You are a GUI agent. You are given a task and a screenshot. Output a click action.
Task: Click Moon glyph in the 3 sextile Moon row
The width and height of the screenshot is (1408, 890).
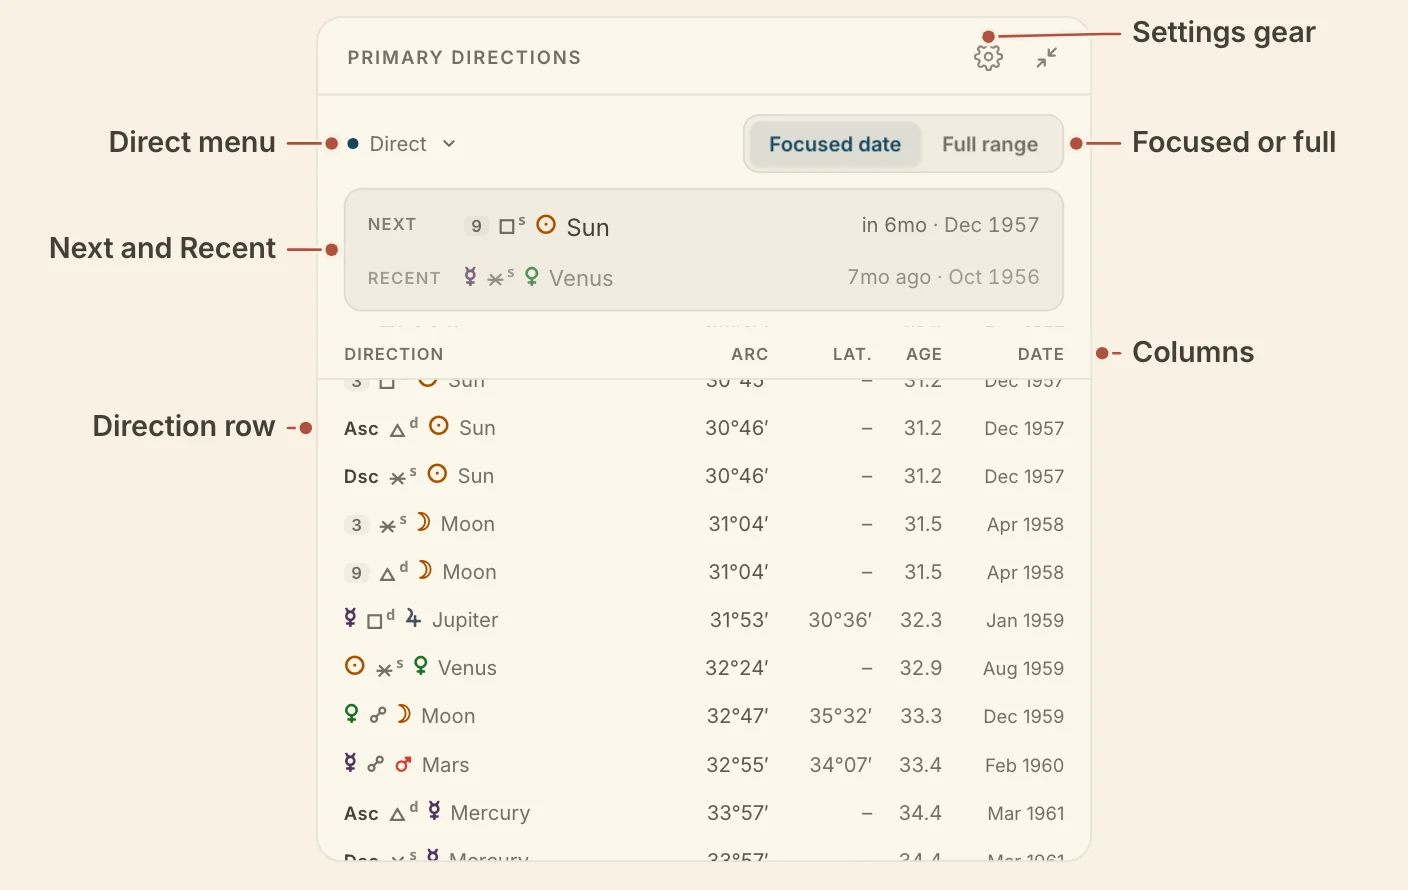point(423,522)
